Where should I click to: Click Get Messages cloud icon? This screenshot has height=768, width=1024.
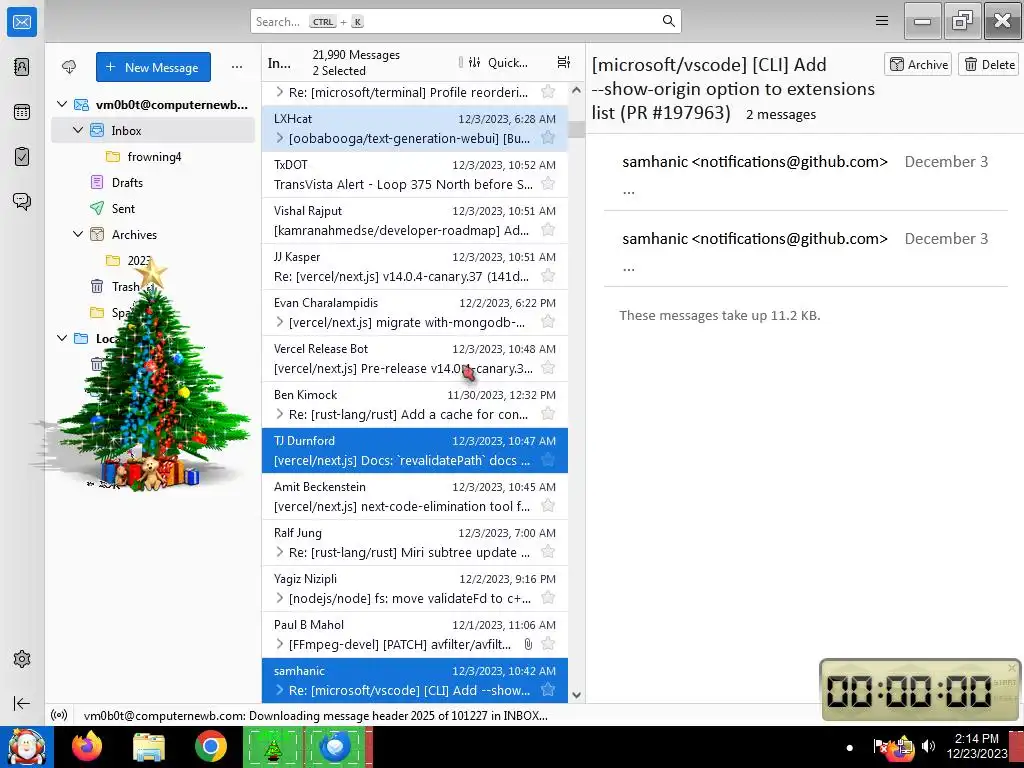click(69, 67)
